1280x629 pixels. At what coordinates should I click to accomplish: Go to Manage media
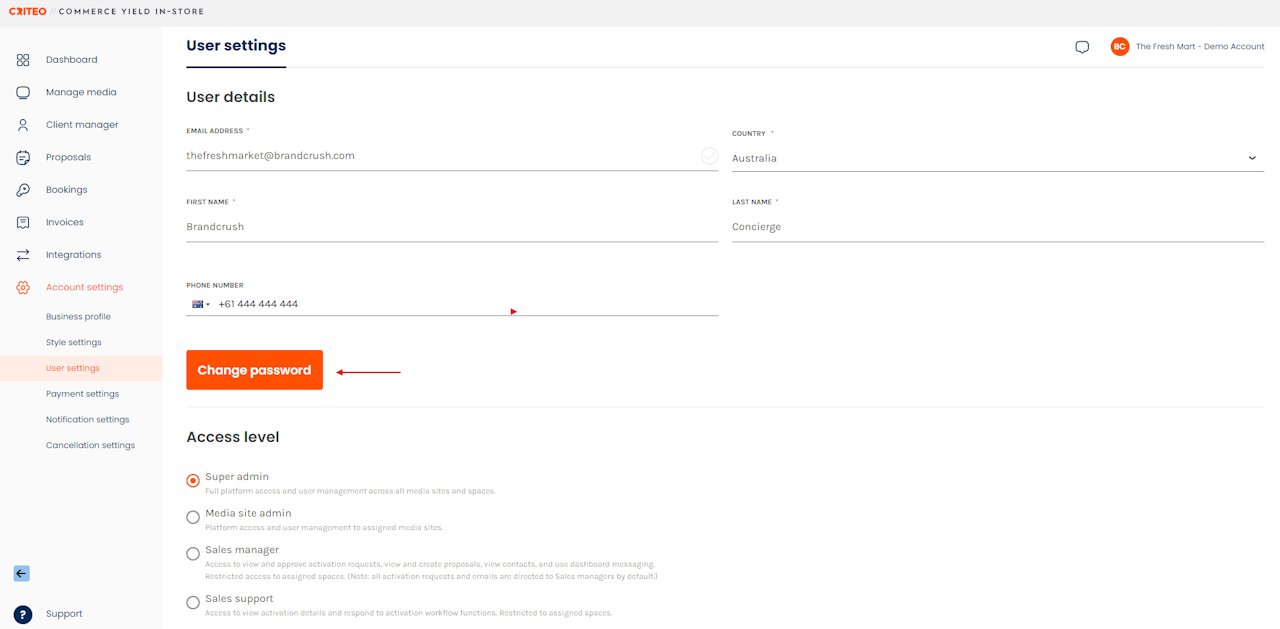pyautogui.click(x=81, y=92)
